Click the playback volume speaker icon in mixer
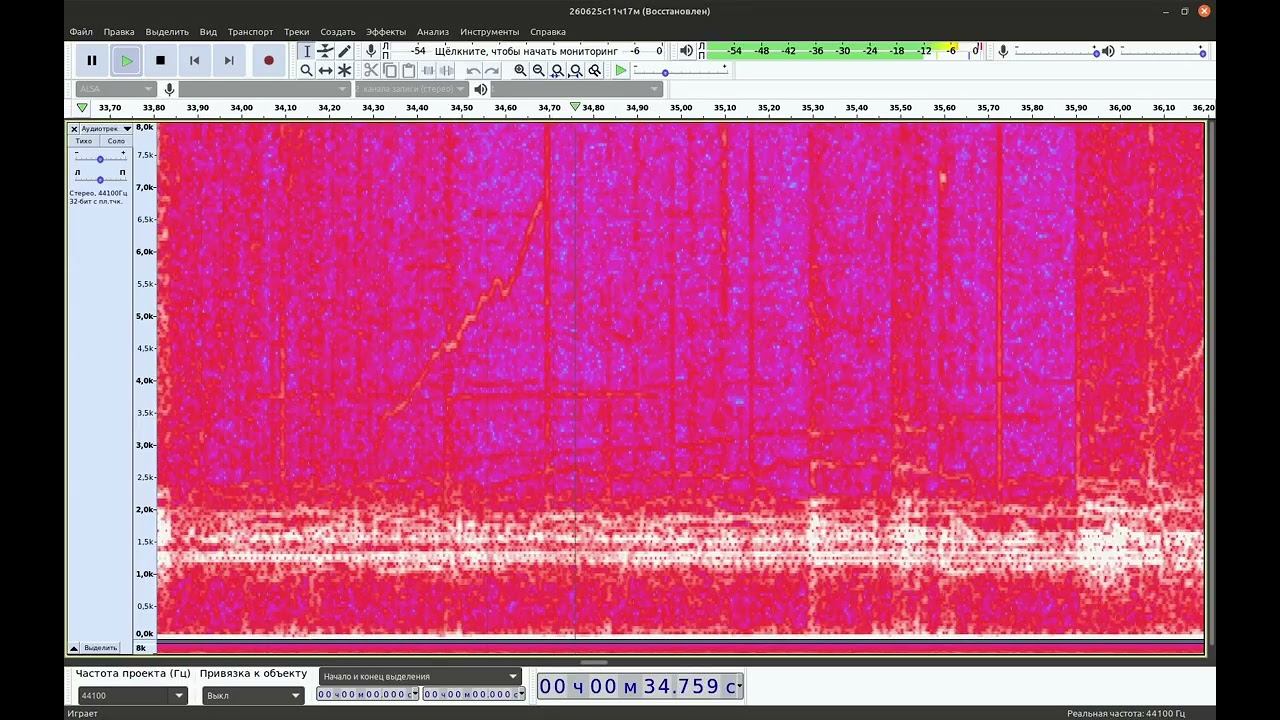 (x=1108, y=51)
